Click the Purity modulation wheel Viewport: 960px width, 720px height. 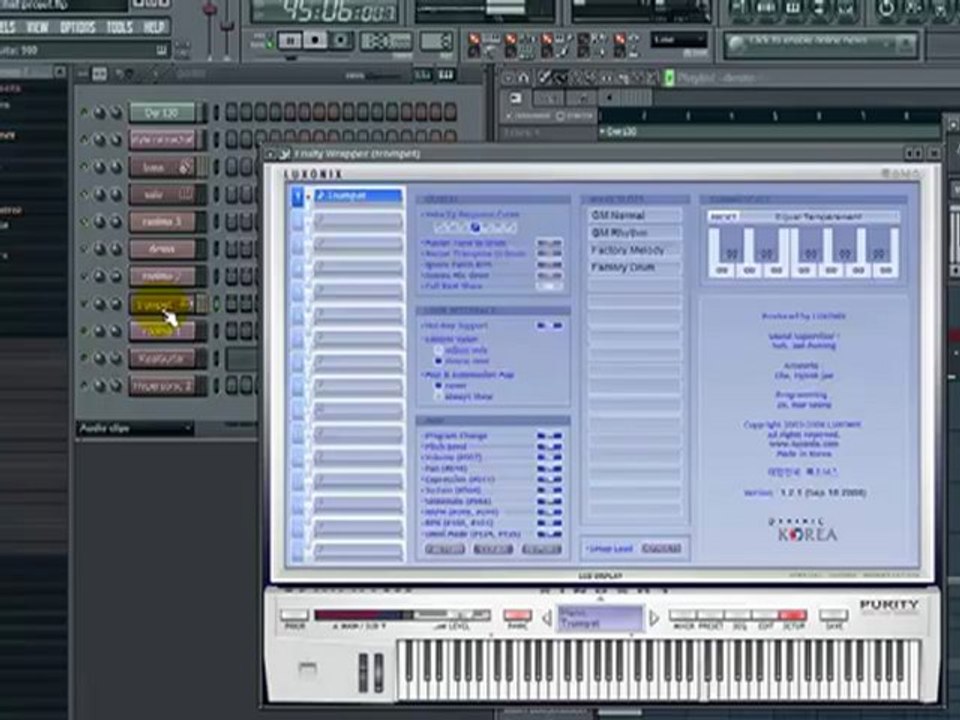(378, 672)
